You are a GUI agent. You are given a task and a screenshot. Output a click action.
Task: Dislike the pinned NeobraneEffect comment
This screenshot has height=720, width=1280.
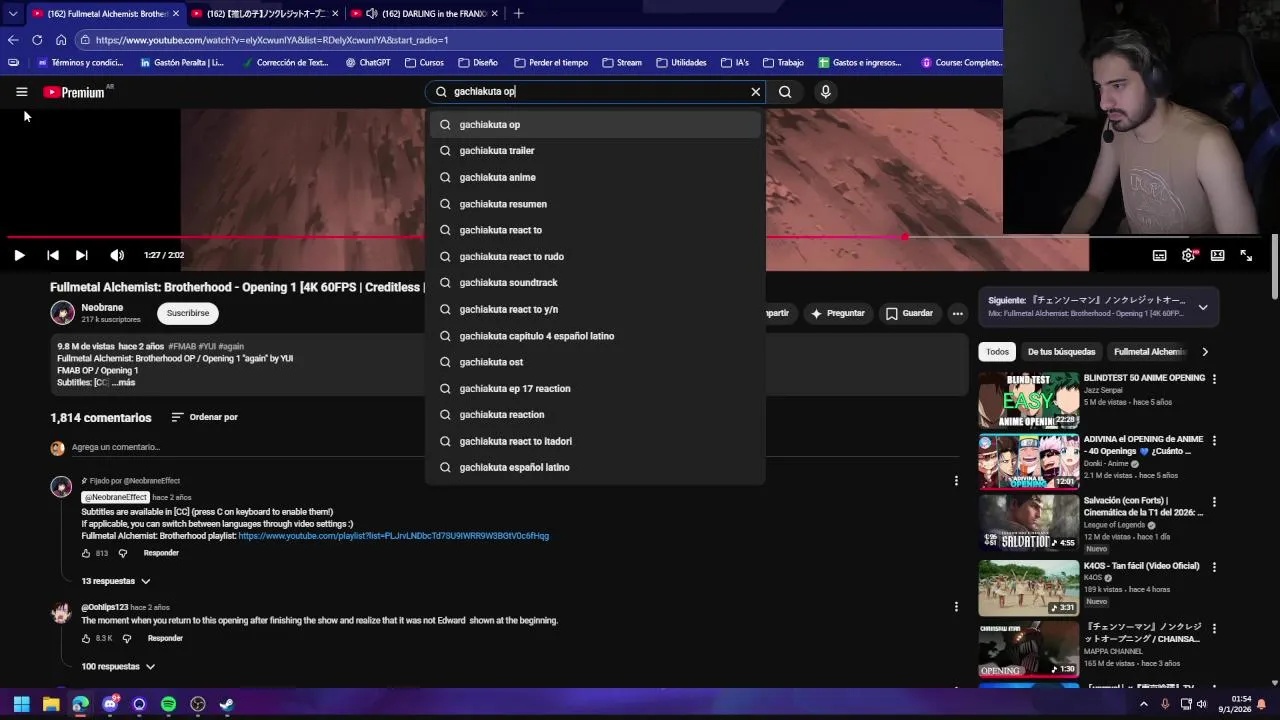tap(123, 553)
